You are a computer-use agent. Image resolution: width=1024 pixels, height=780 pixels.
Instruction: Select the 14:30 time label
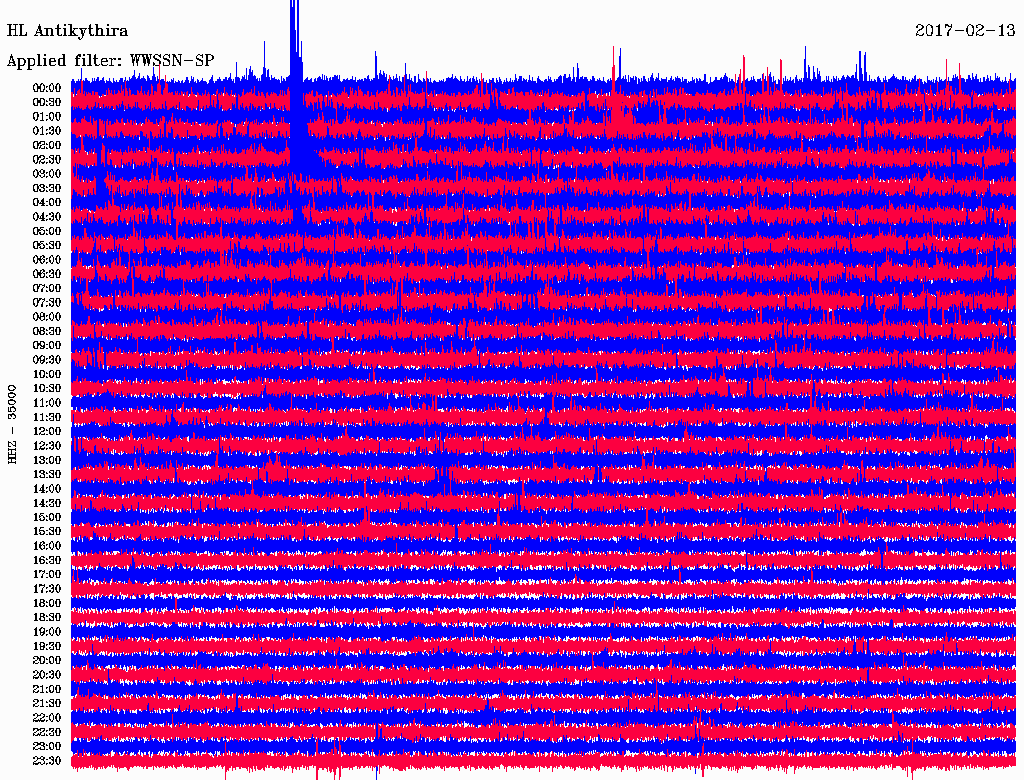pyautogui.click(x=47, y=503)
